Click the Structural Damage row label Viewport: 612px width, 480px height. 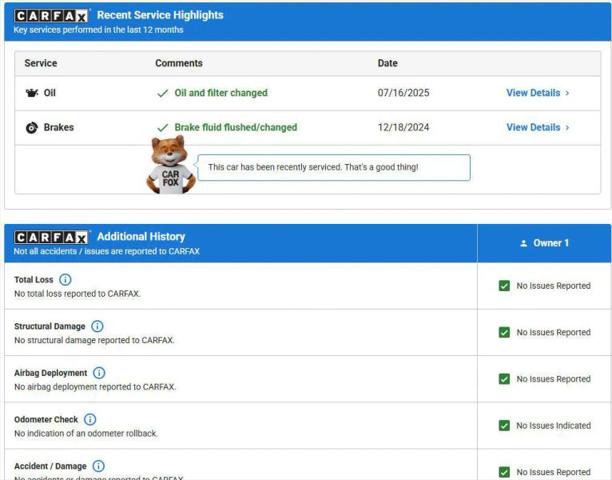click(50, 326)
